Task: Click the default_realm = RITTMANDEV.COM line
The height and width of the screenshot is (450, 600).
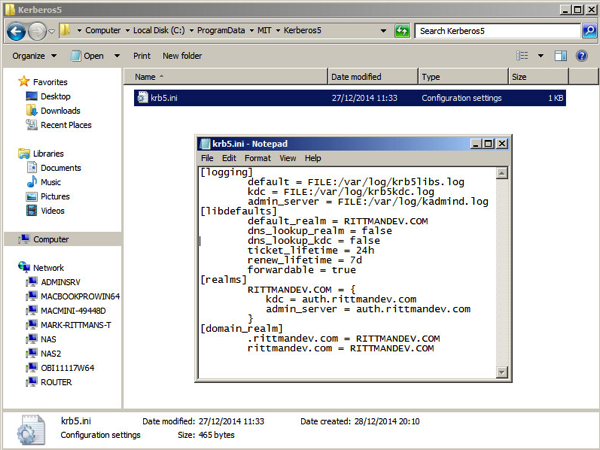Action: [338, 221]
